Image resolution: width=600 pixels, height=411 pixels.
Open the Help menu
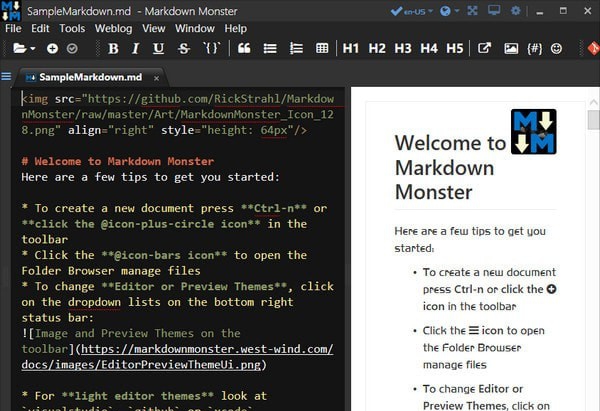tap(235, 28)
